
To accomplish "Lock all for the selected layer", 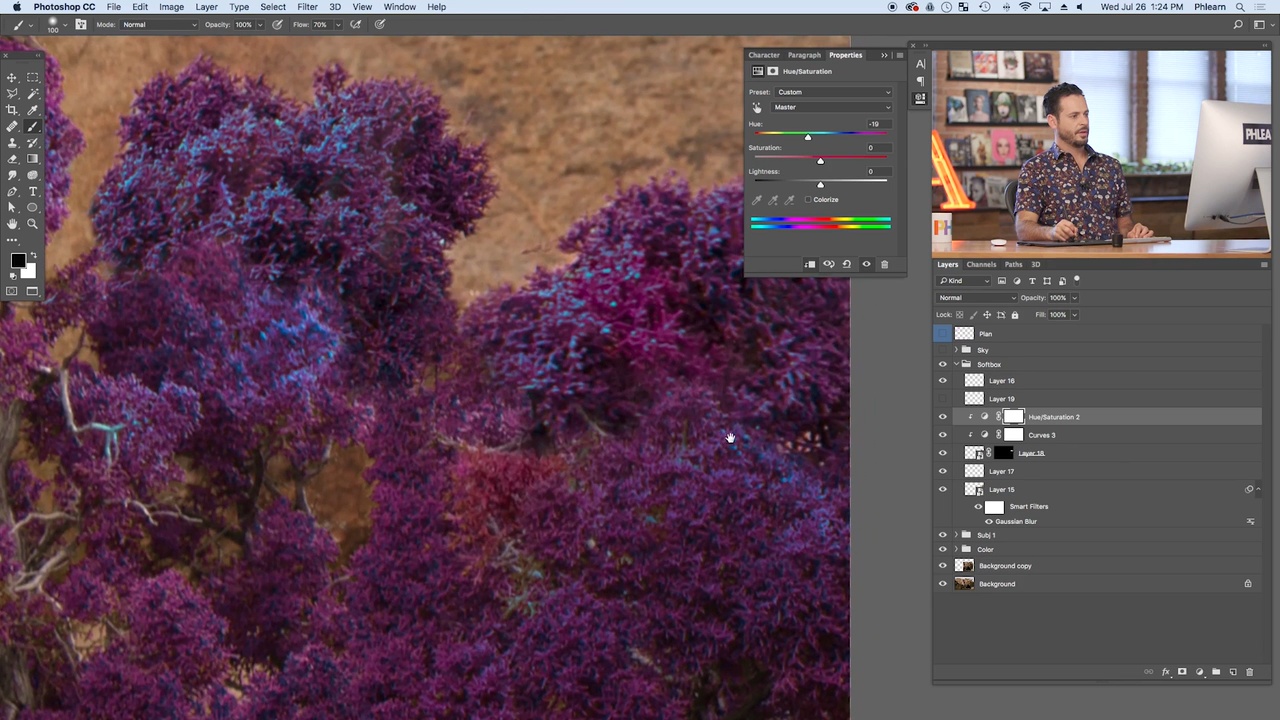I will 1014,315.
